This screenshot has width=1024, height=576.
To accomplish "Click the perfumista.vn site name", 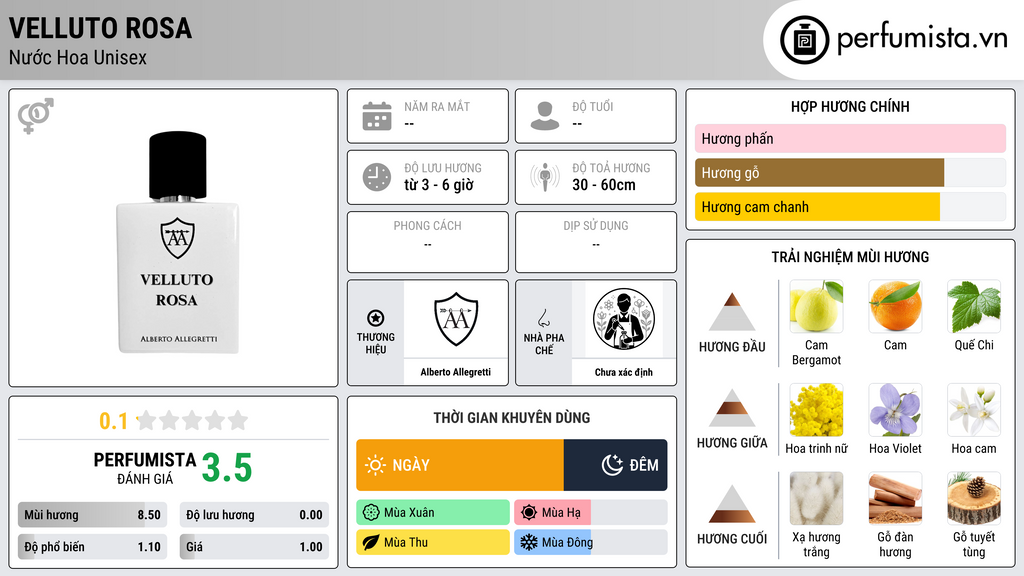I will point(923,39).
